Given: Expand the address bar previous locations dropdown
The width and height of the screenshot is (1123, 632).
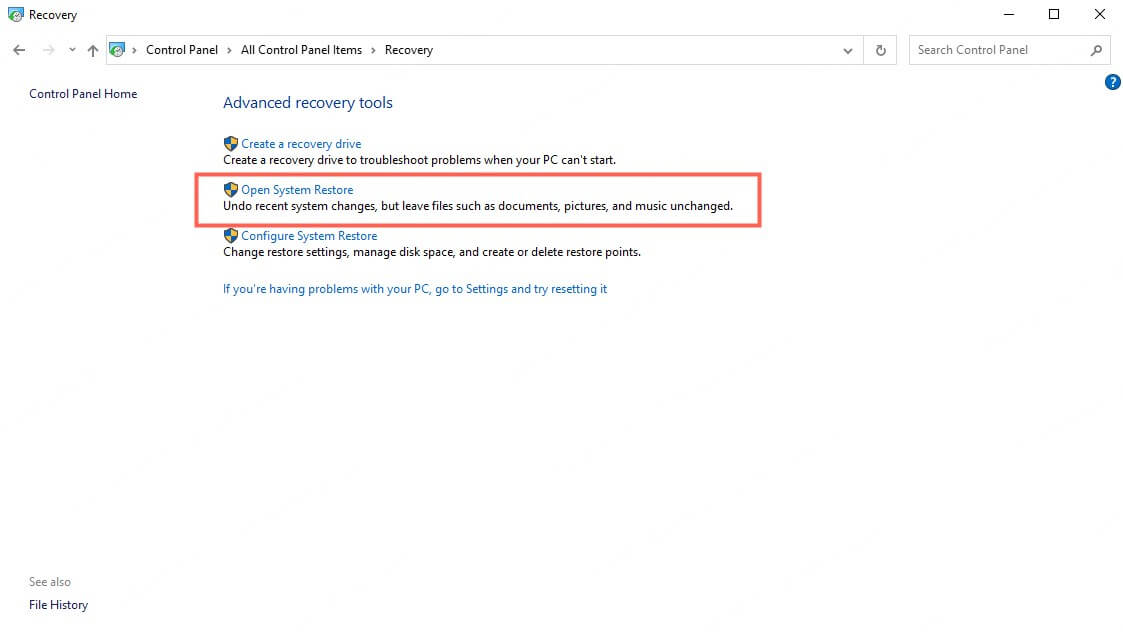Looking at the screenshot, I should [x=848, y=50].
